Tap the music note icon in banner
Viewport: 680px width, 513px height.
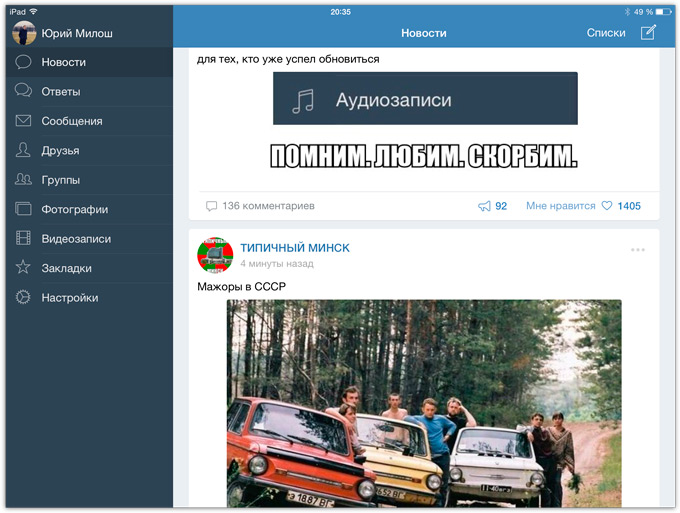[303, 101]
